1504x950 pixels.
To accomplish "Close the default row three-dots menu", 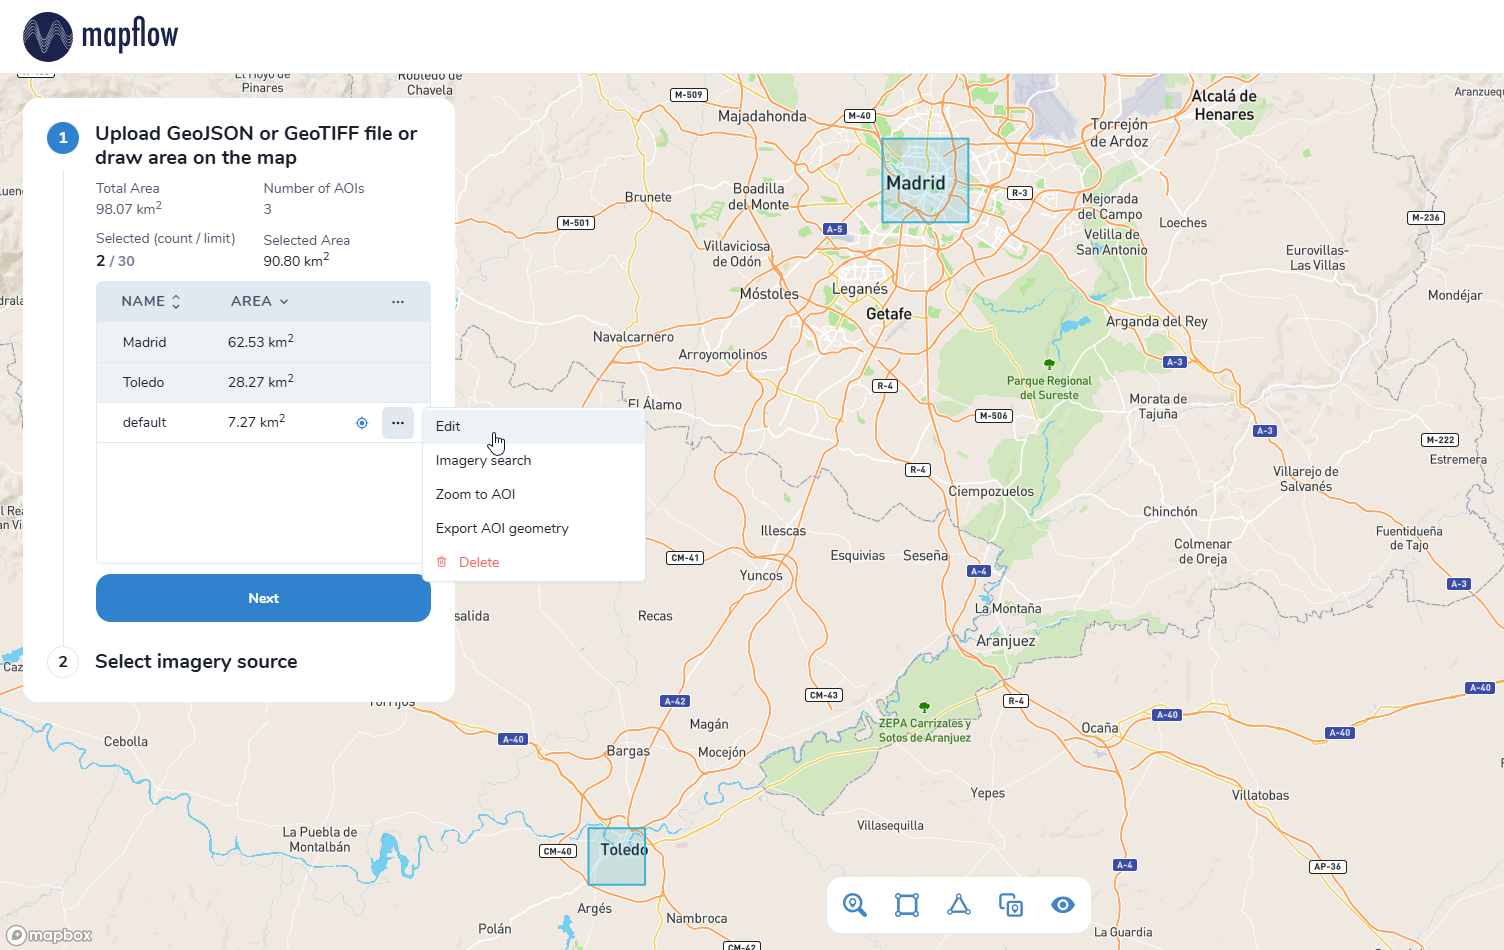I will 398,423.
